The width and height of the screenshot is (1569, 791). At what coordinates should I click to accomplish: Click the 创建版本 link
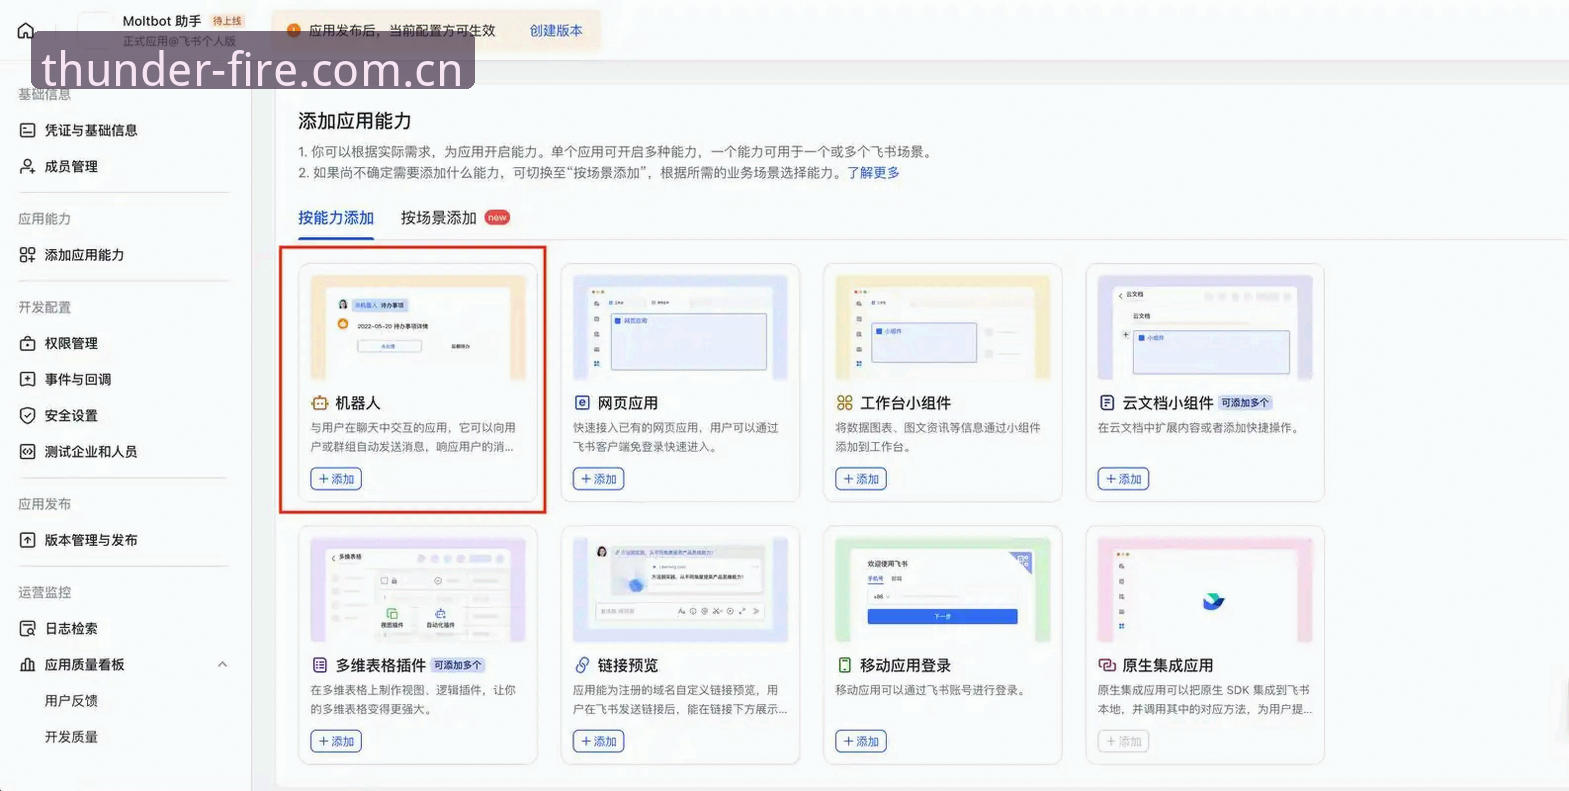556,31
